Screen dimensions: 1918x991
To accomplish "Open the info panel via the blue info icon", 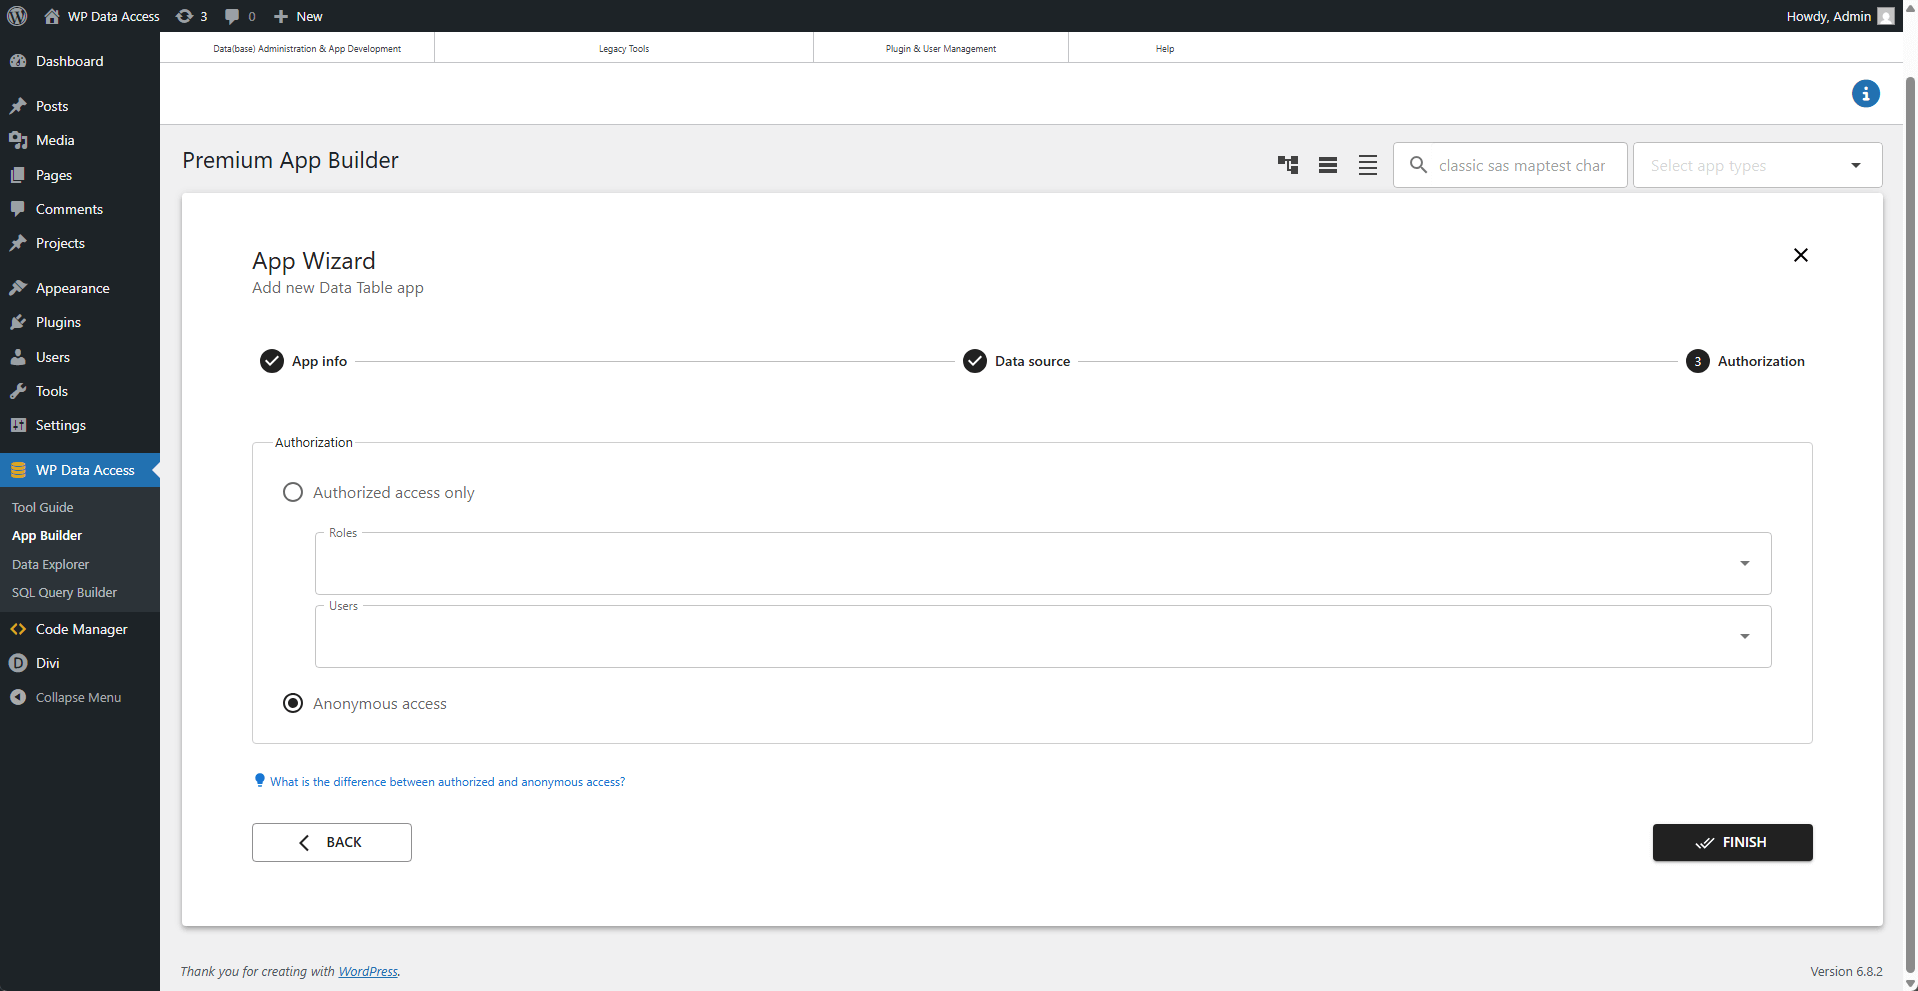I will click(1865, 93).
